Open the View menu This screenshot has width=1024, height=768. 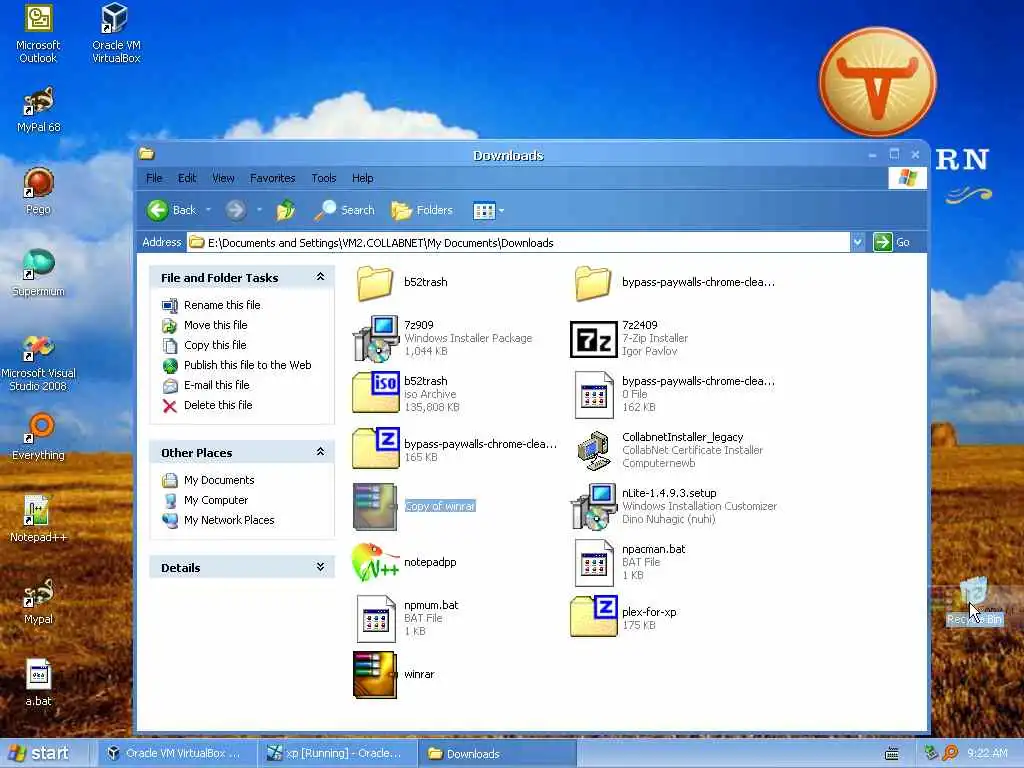[x=223, y=178]
